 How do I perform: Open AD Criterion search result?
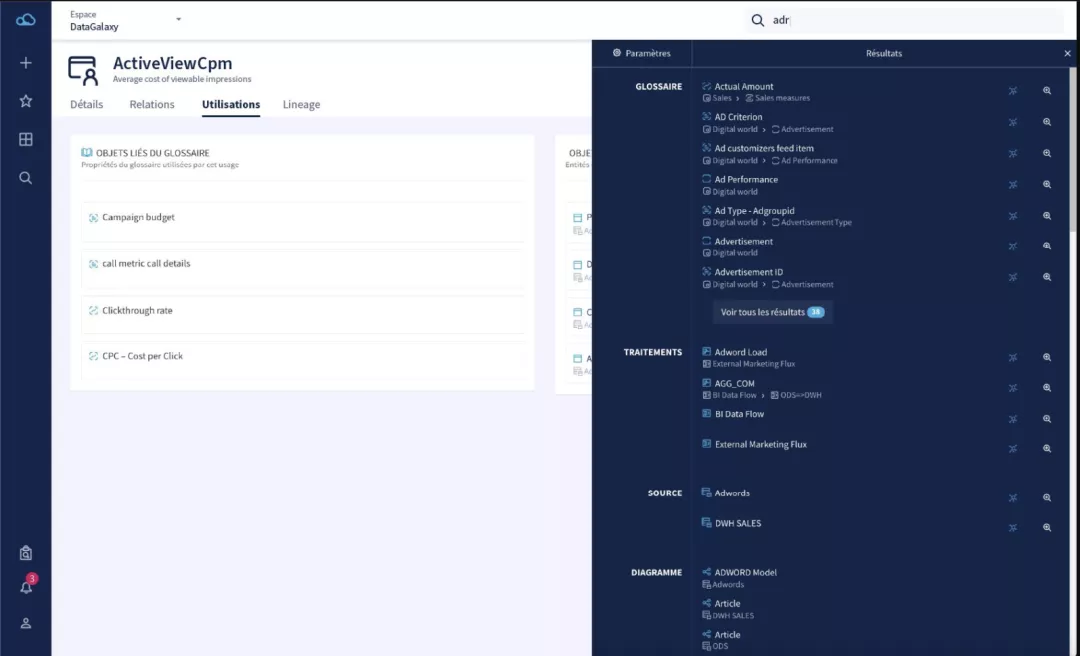(738, 116)
